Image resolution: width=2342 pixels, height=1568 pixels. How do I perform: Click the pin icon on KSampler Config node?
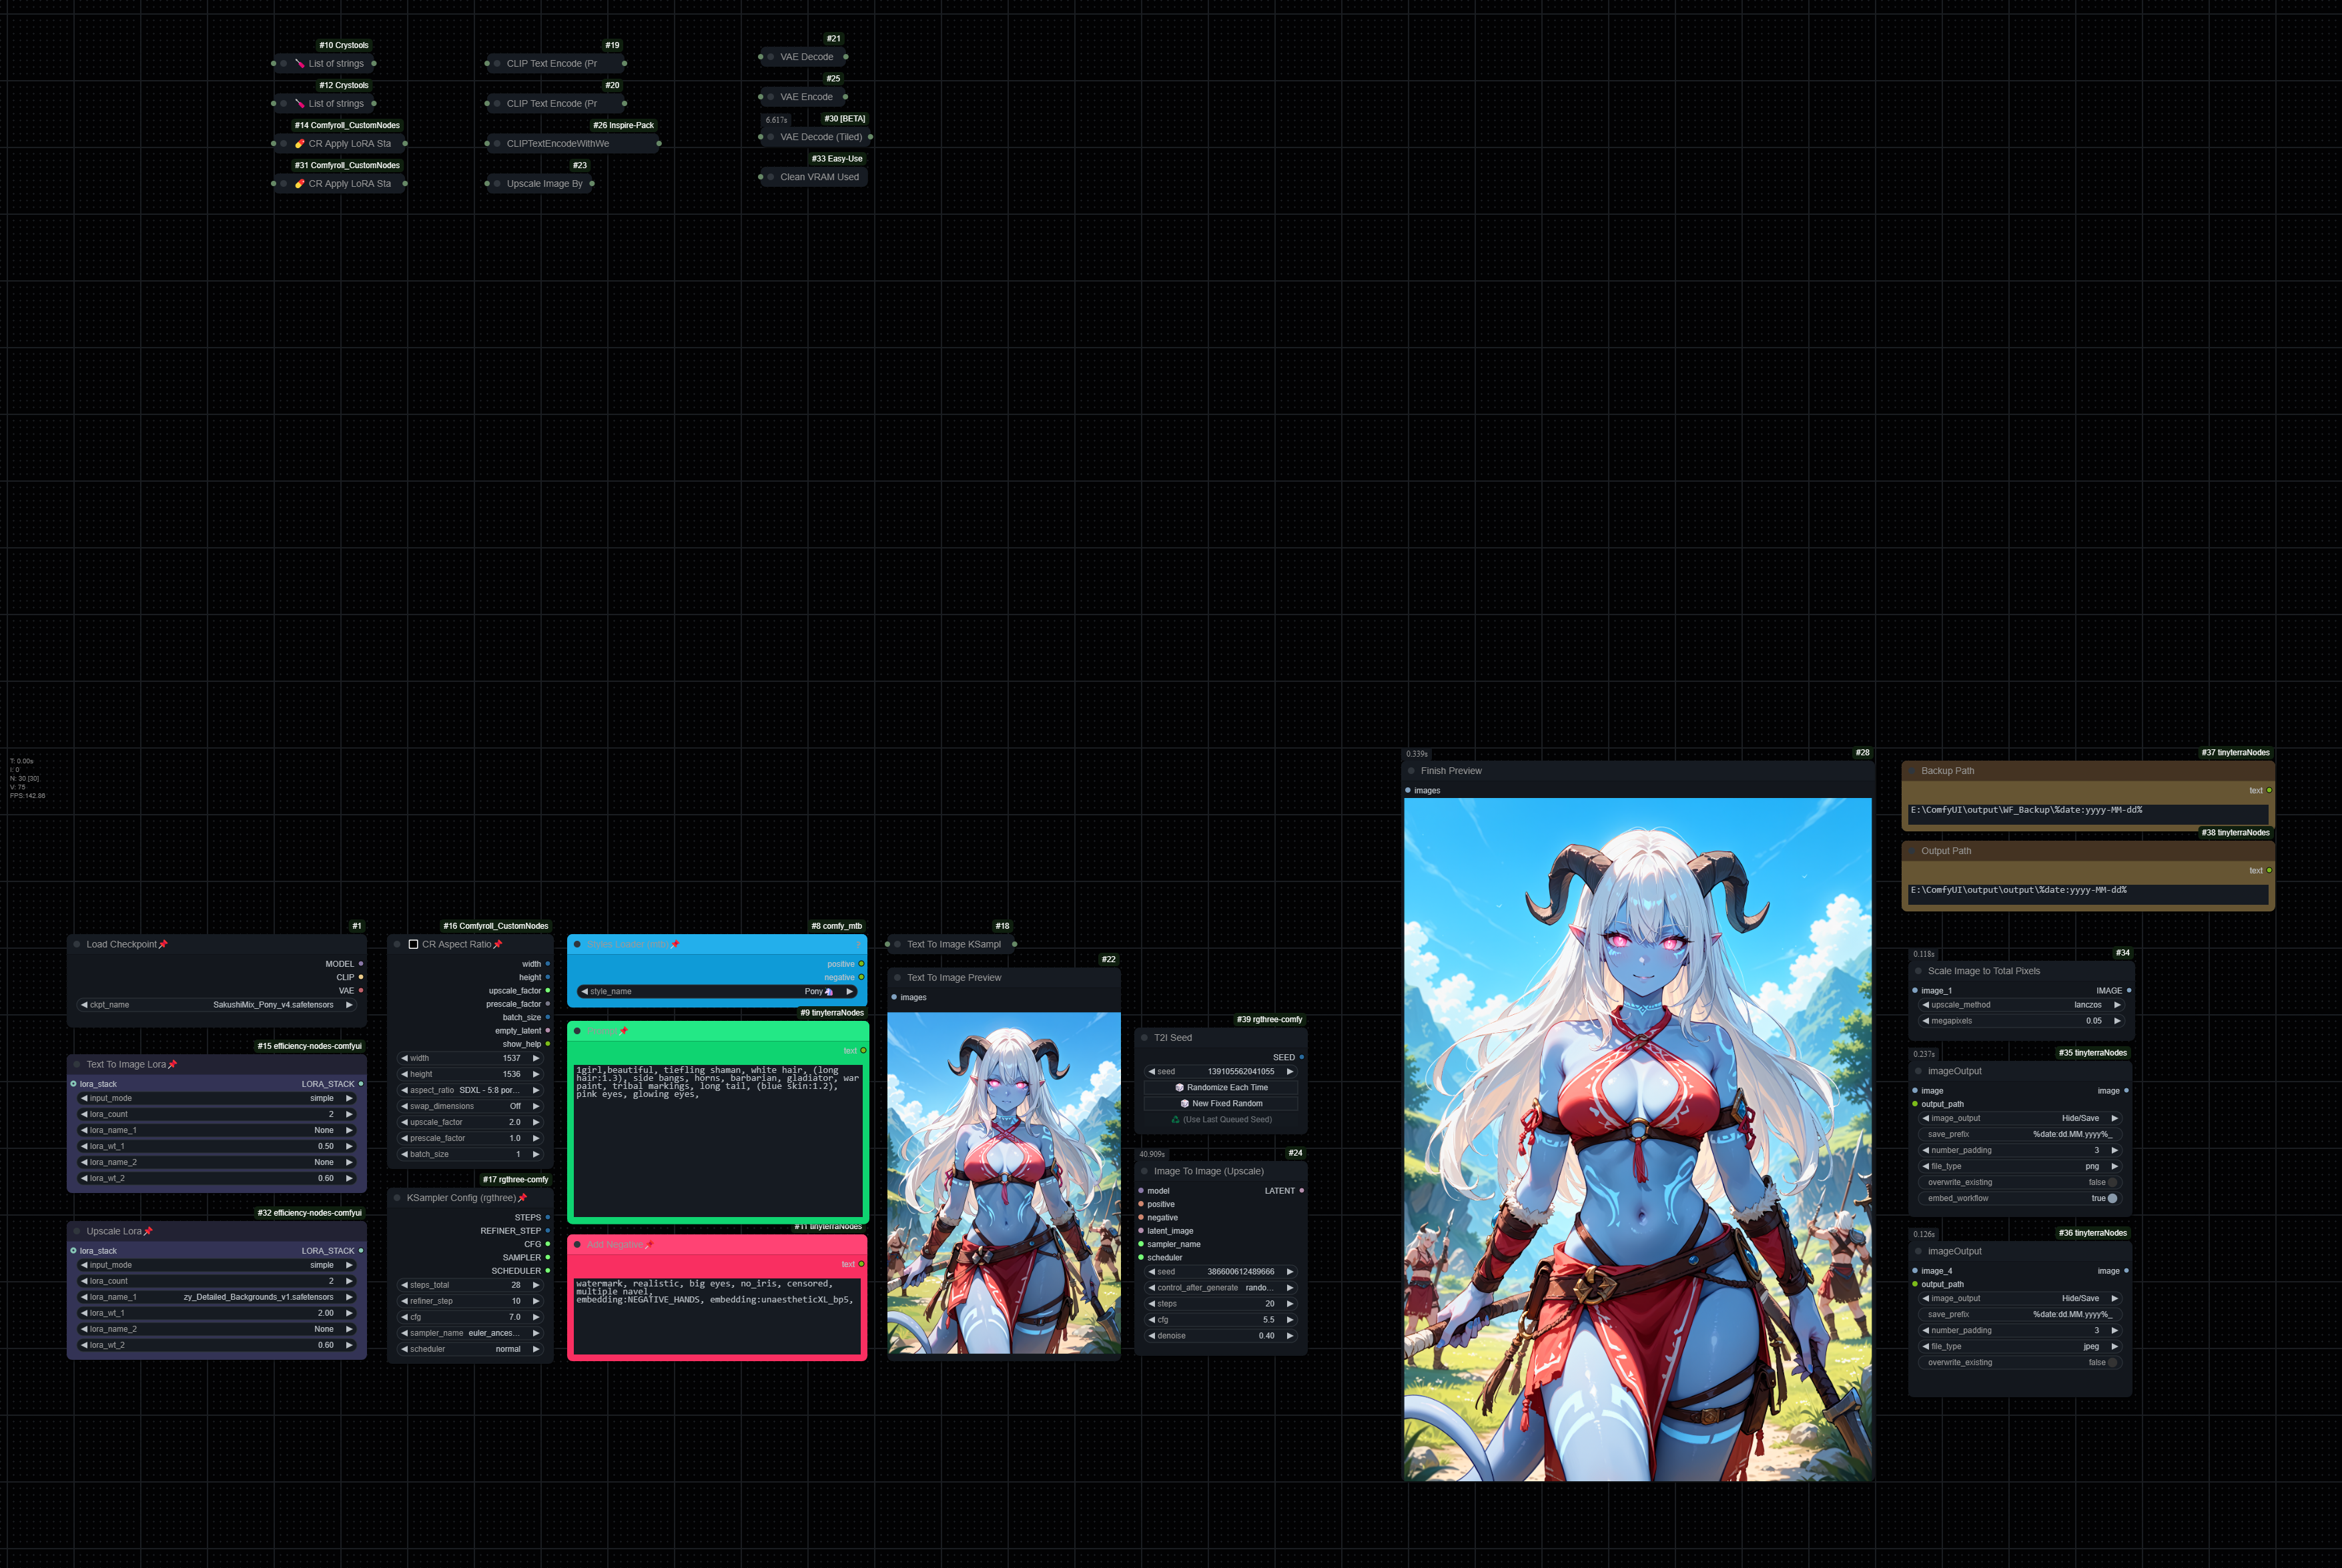522,1198
